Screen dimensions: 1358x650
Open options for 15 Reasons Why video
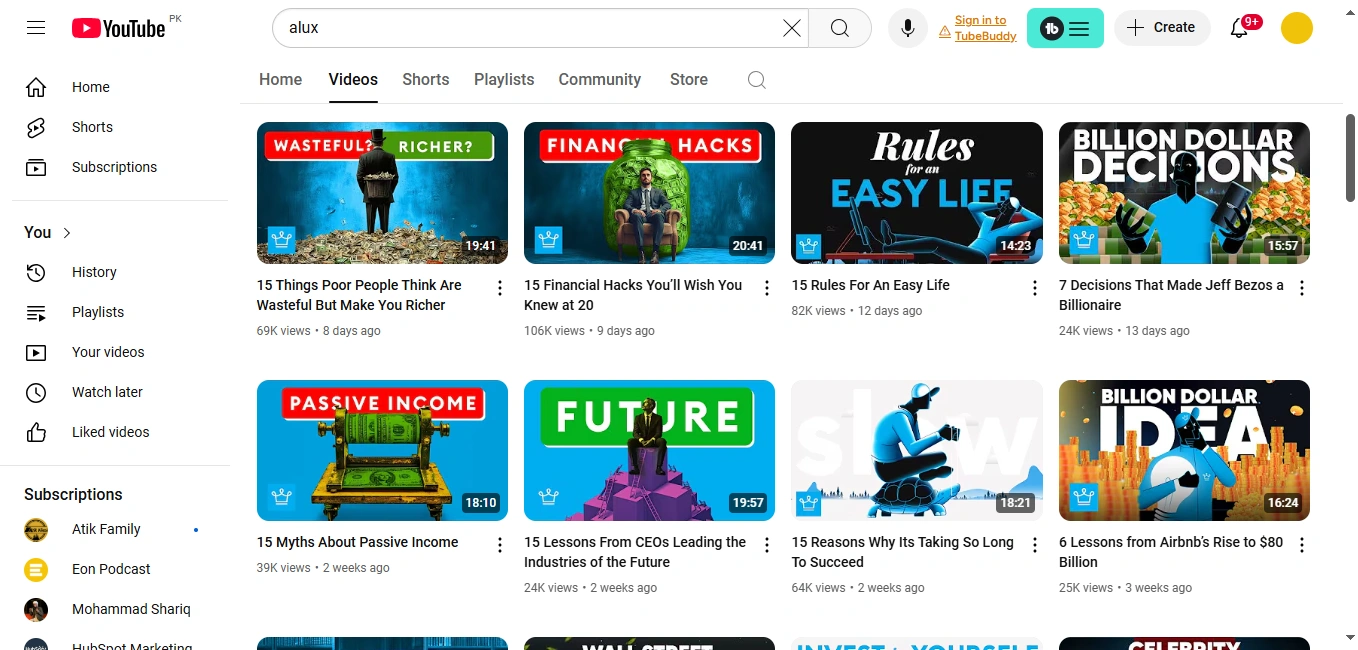pyautogui.click(x=1035, y=545)
